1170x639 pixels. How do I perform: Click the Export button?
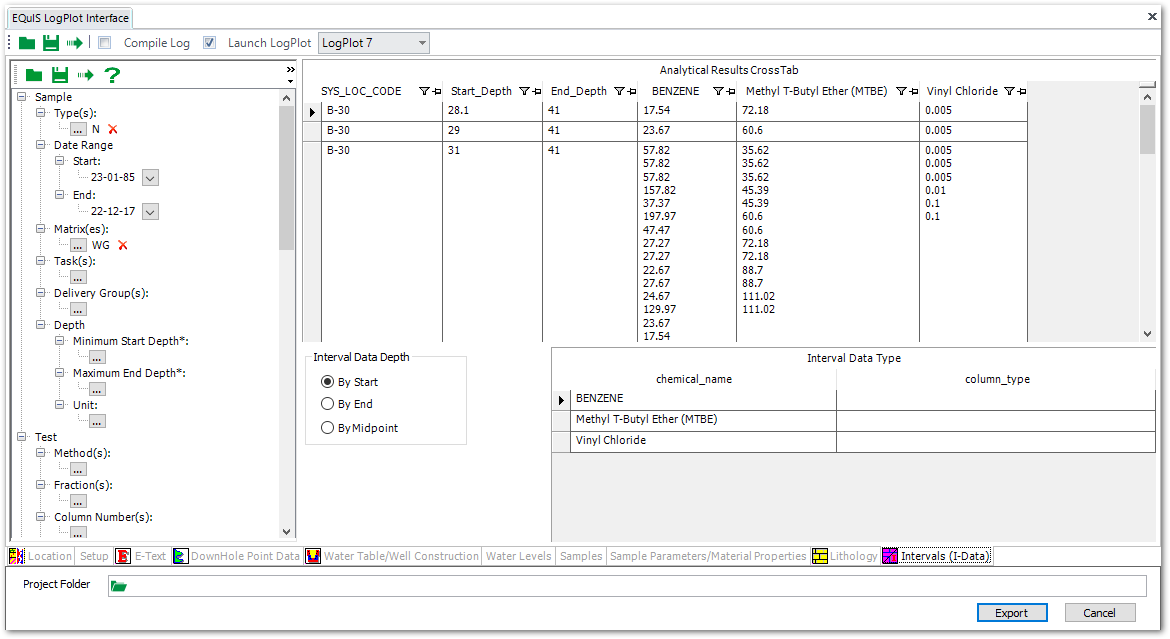[1012, 612]
